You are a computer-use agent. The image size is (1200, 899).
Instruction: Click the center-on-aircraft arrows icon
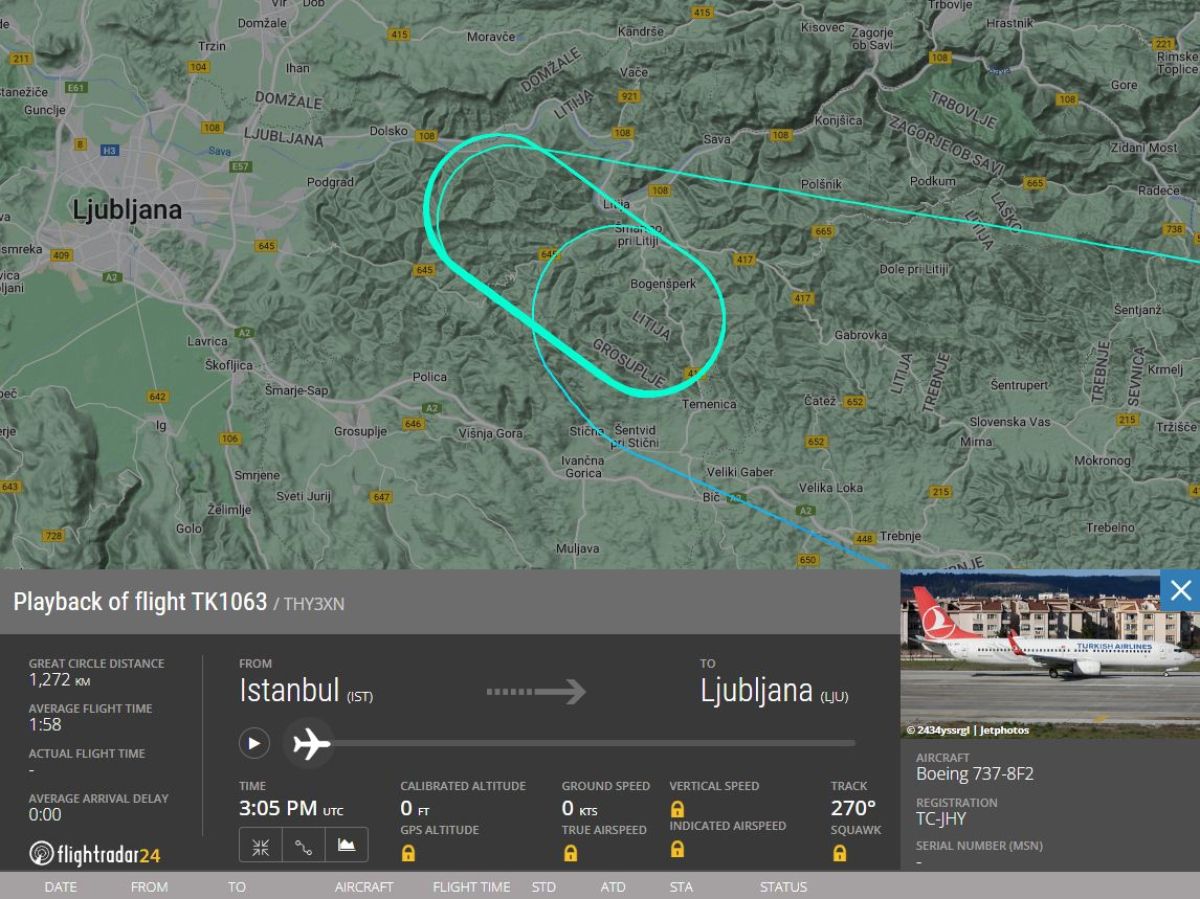260,845
